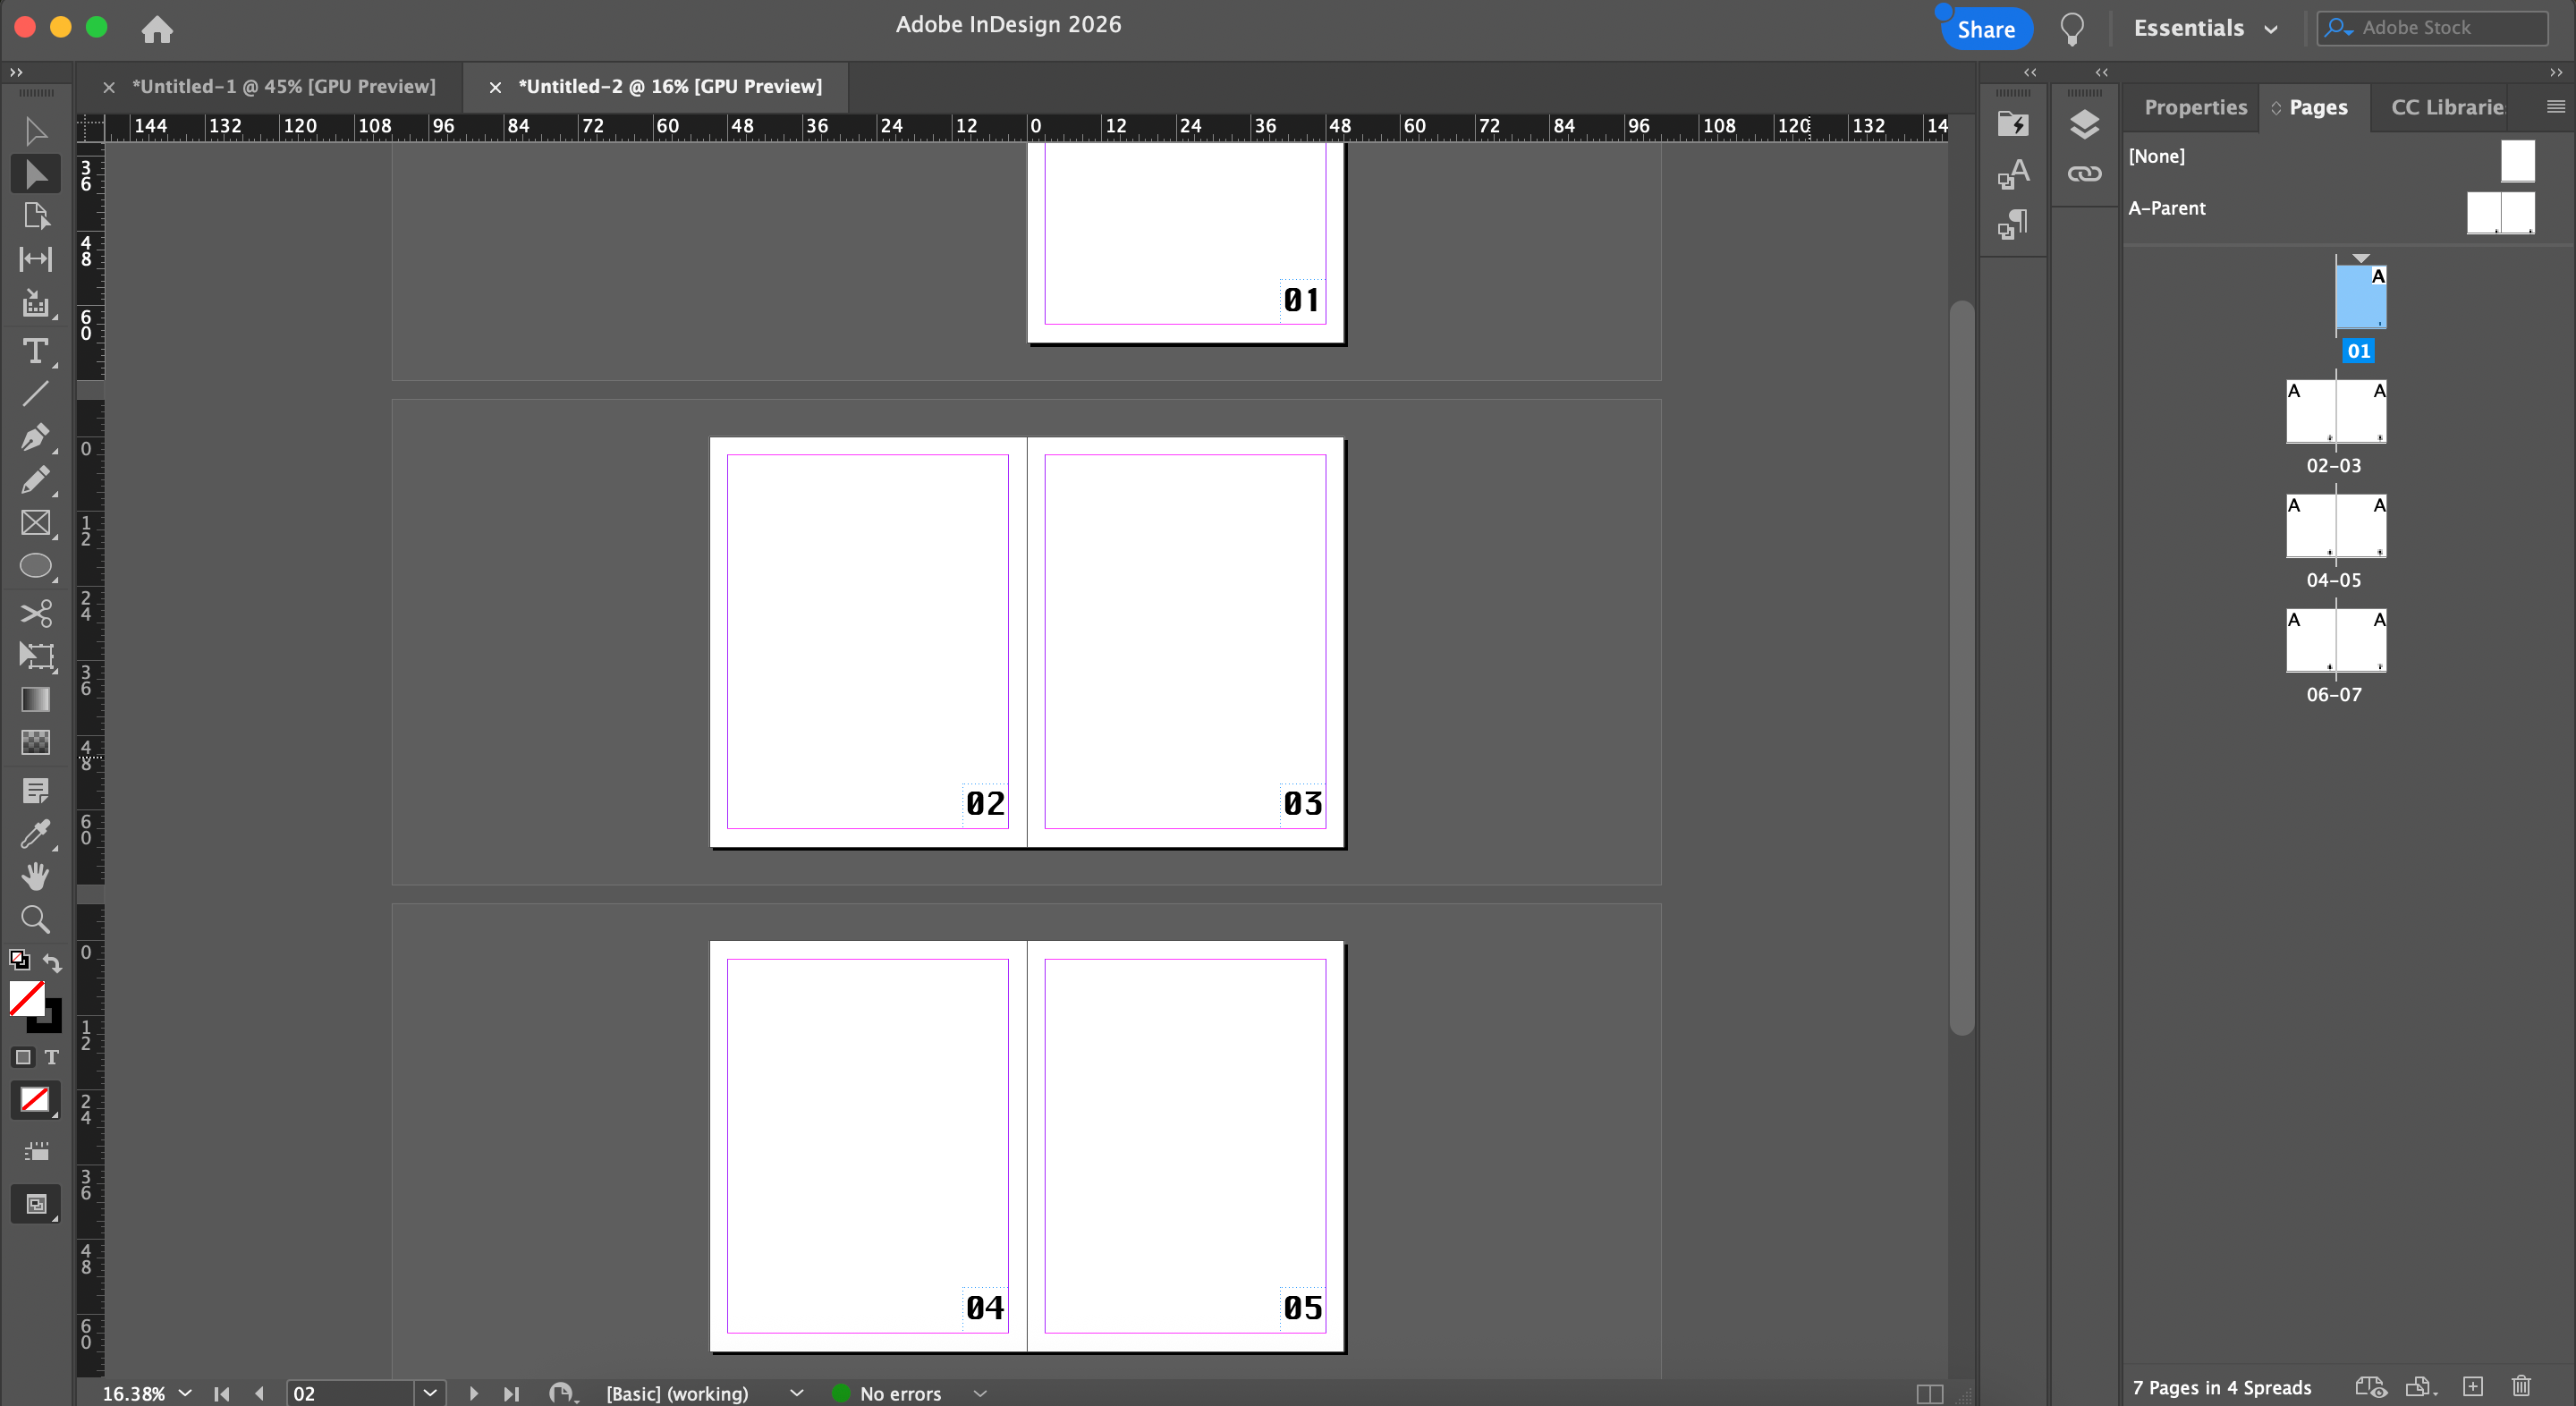Open the preflight profile dropdown
The image size is (2576, 1406).
click(796, 1393)
